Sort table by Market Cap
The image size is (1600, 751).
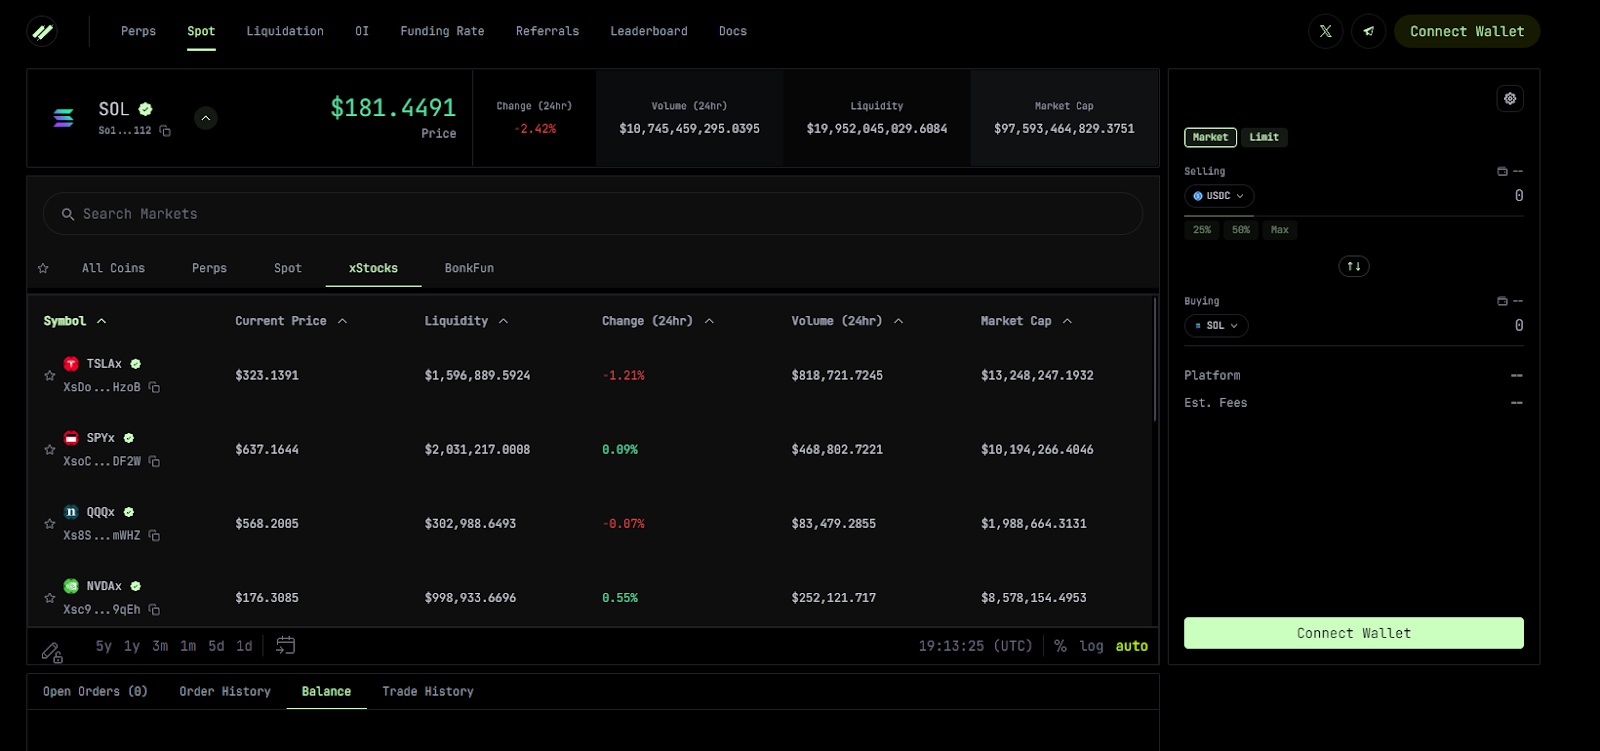1026,321
